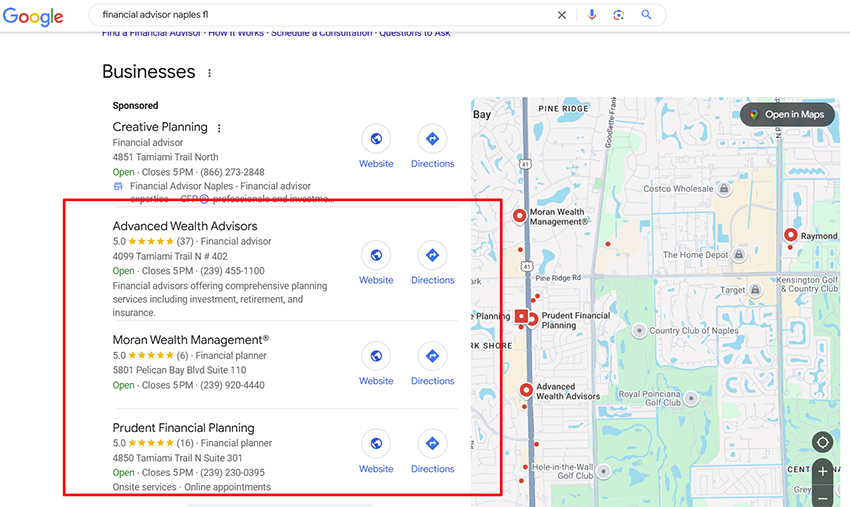
Task: Get directions to Prudent Financial Planning
Action: coord(432,444)
